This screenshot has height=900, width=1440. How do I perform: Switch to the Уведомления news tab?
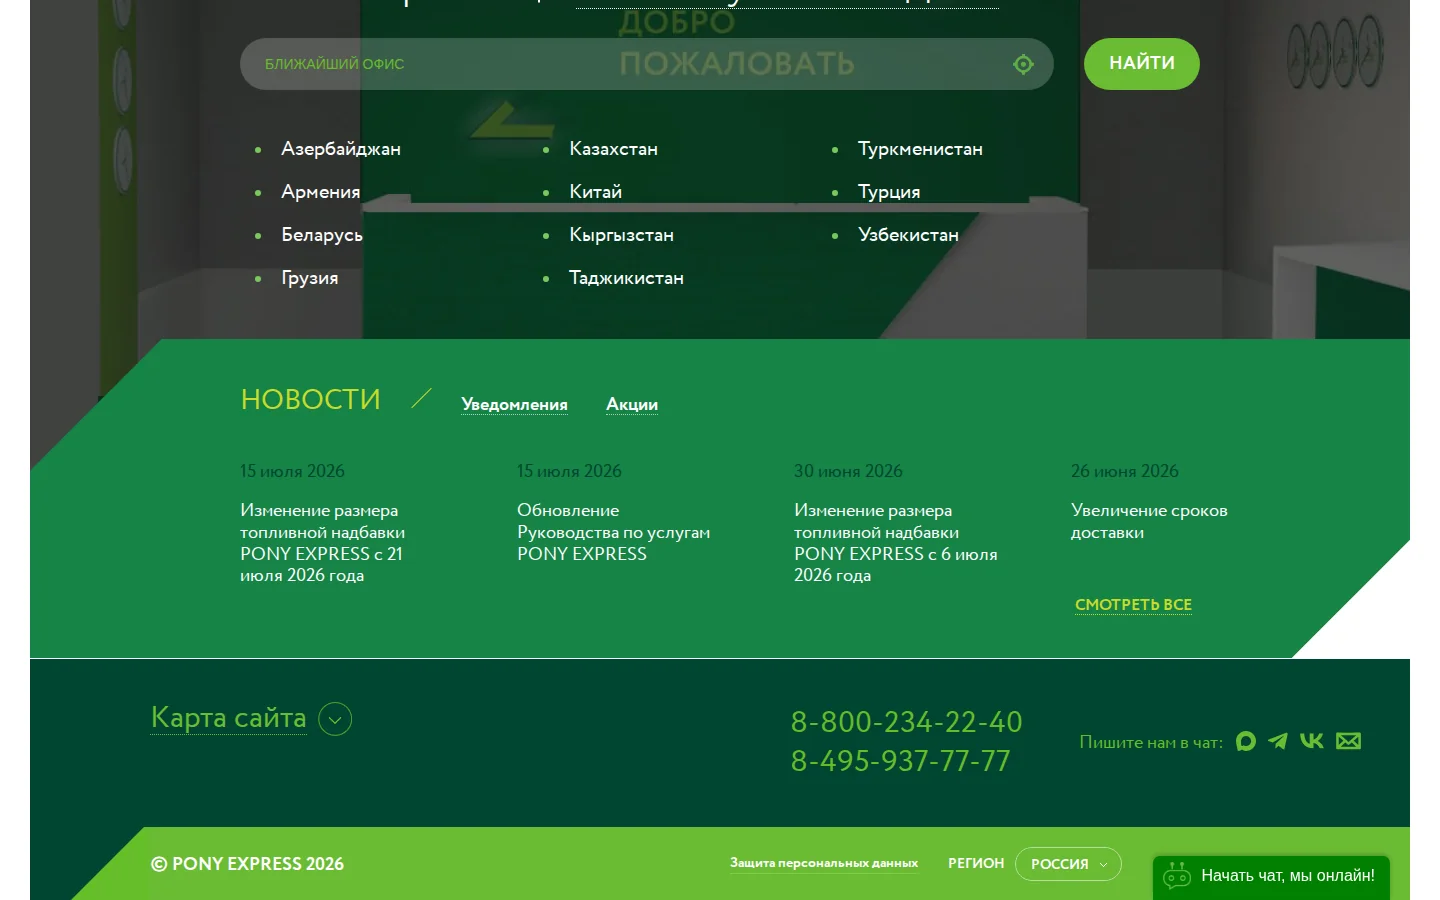(x=514, y=404)
